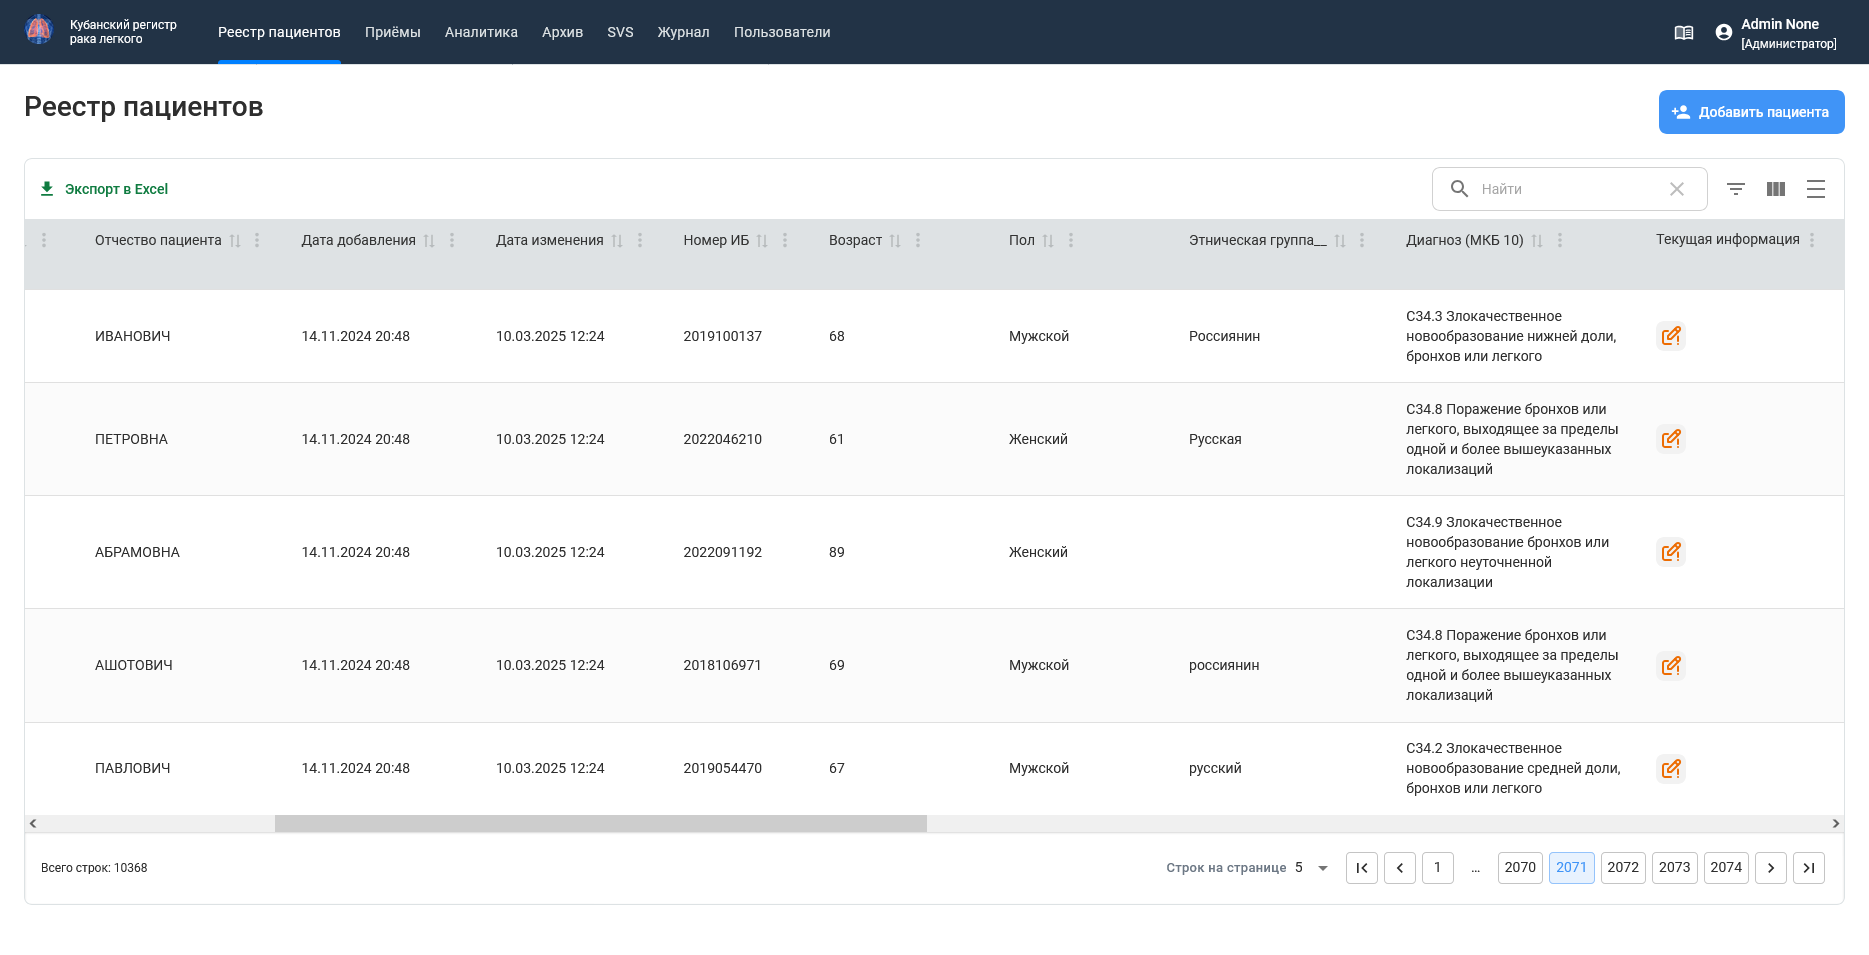Image resolution: width=1869 pixels, height=955 pixels.
Task: Click the Admin user account icon
Action: tap(1723, 33)
